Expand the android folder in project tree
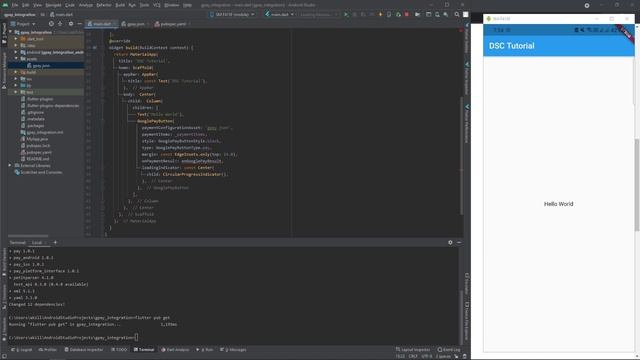The image size is (640, 360). [x=16, y=52]
